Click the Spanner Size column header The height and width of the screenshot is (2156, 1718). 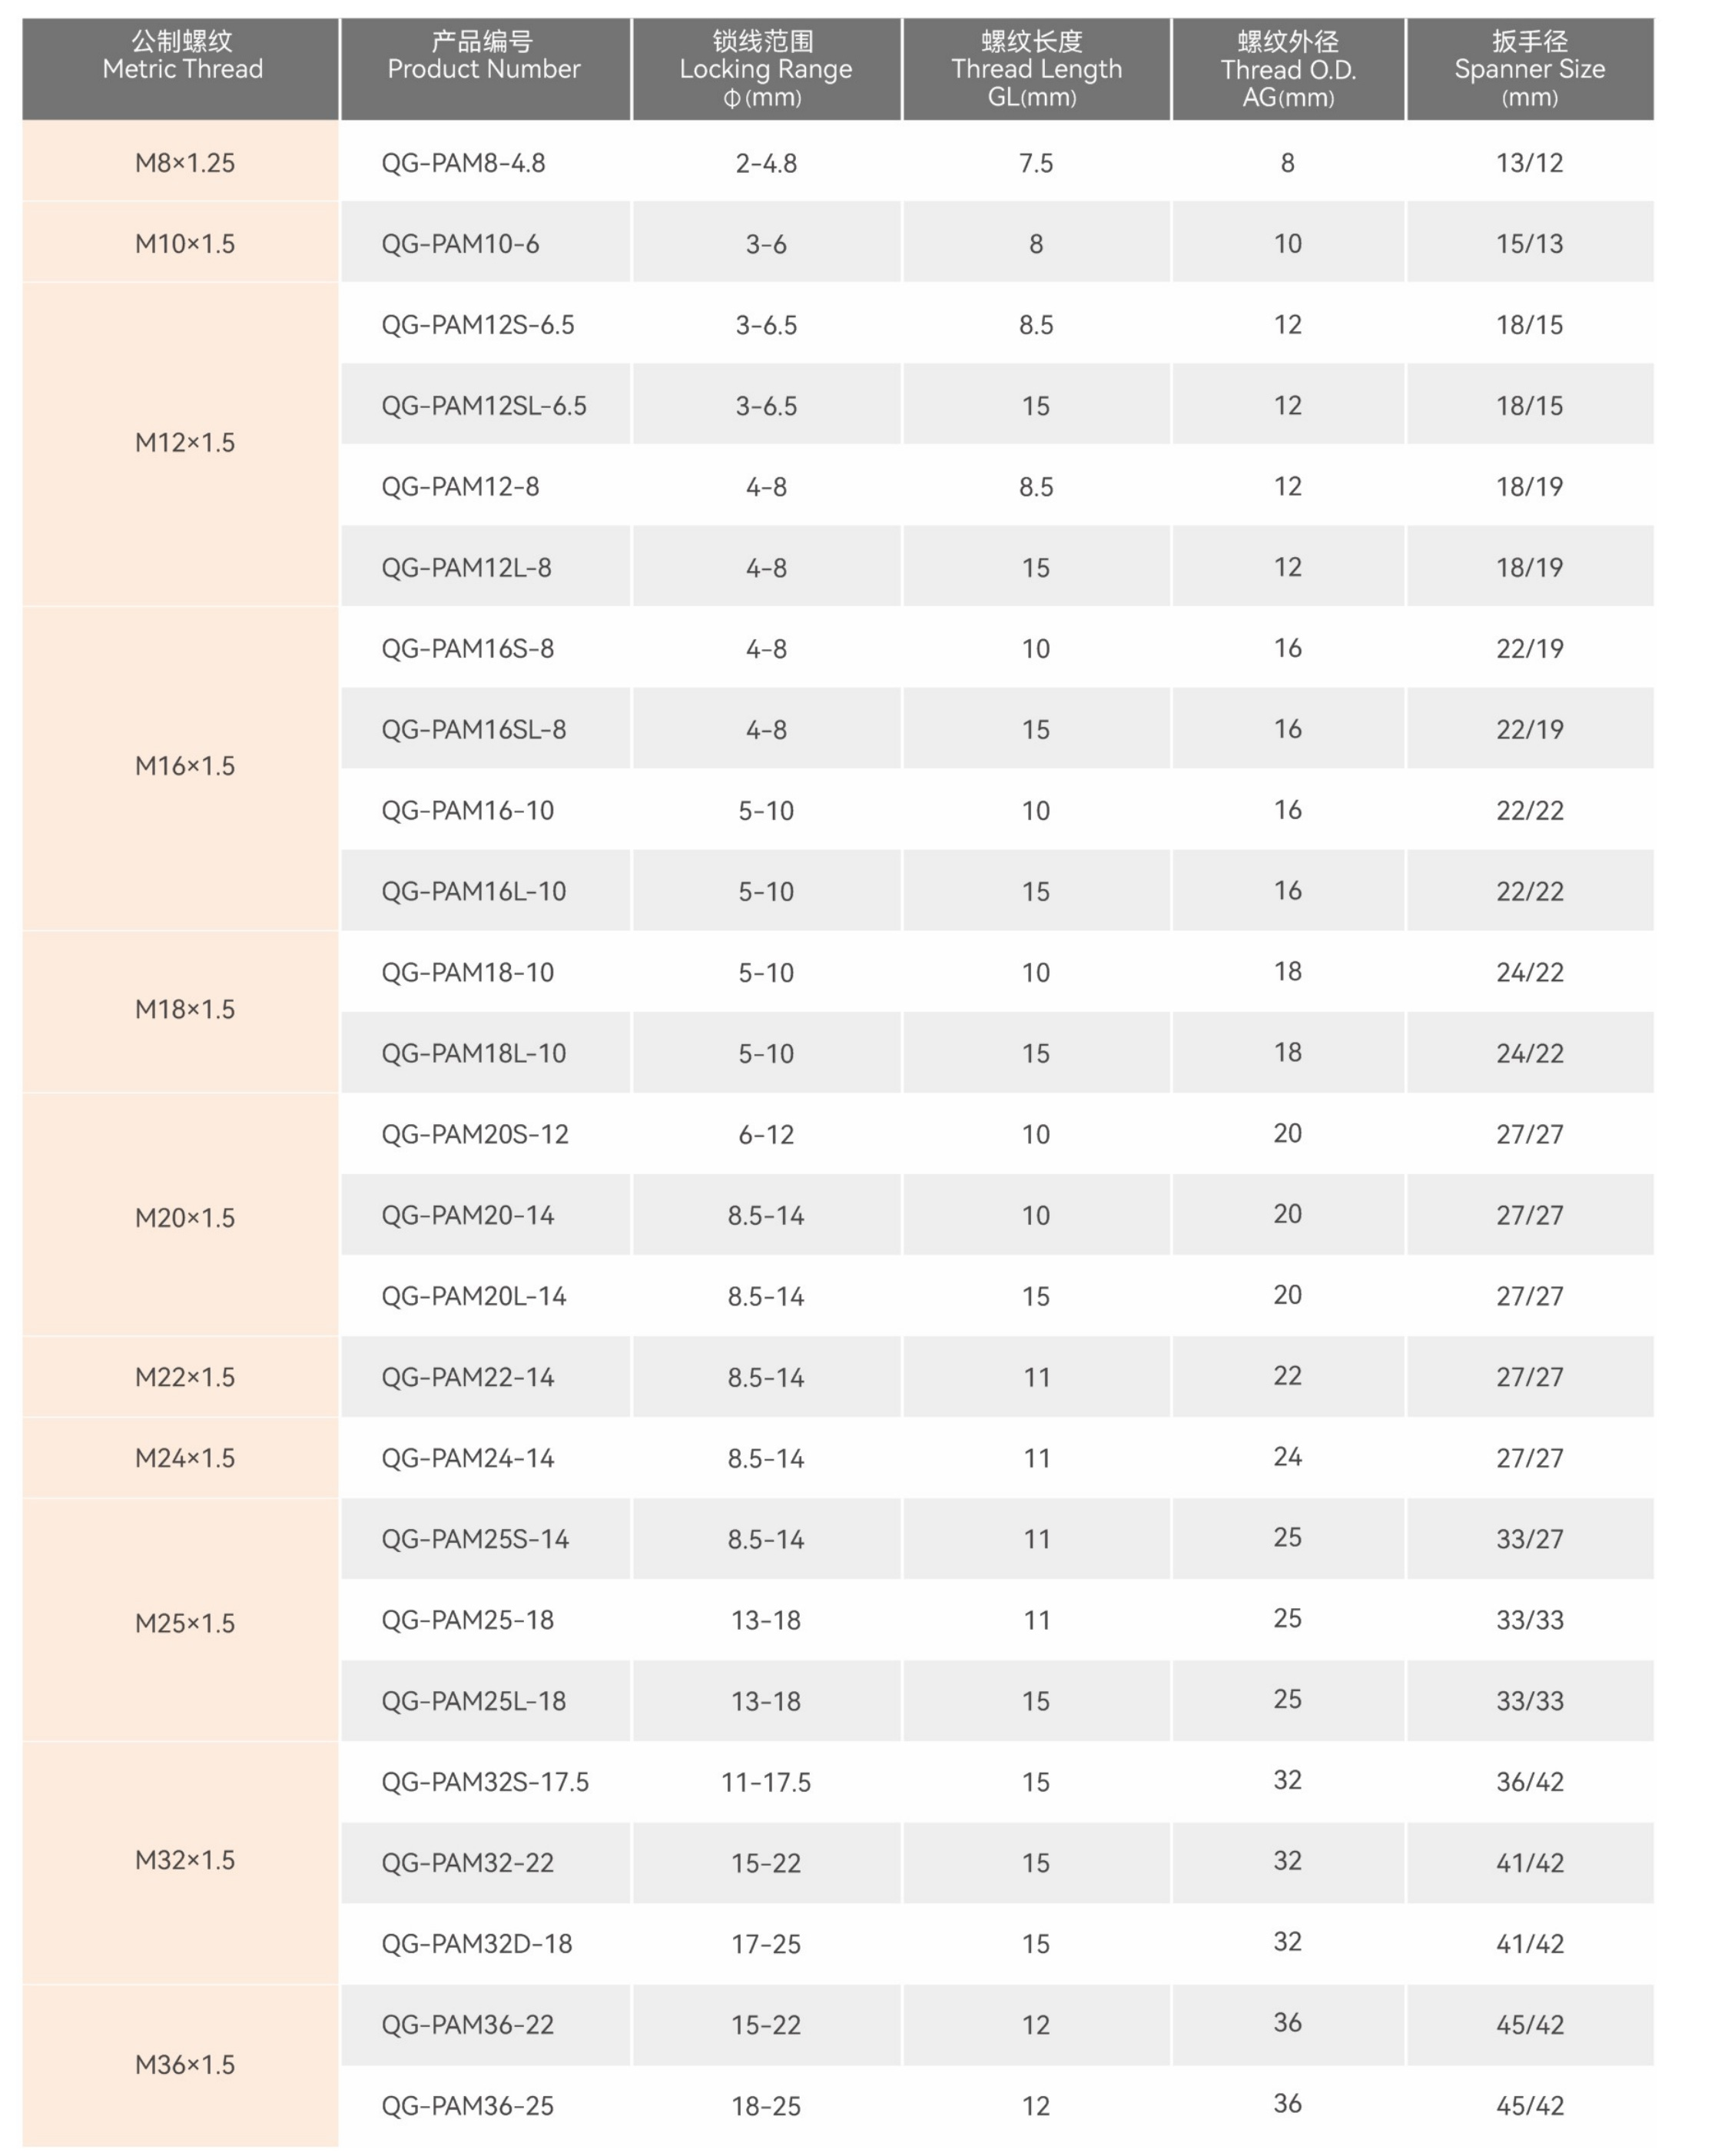pyautogui.click(x=1529, y=69)
